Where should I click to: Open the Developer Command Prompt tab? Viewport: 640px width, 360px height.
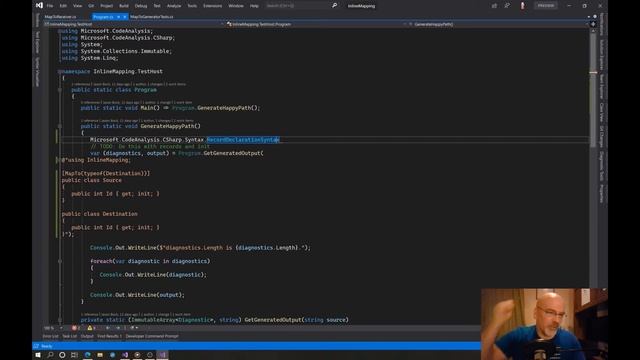[x=152, y=336]
